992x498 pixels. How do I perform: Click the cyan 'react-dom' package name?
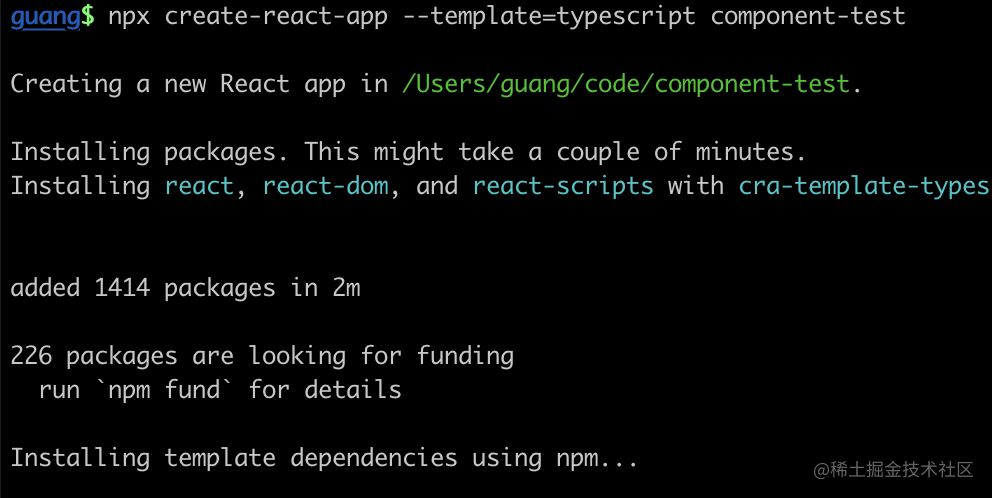326,186
